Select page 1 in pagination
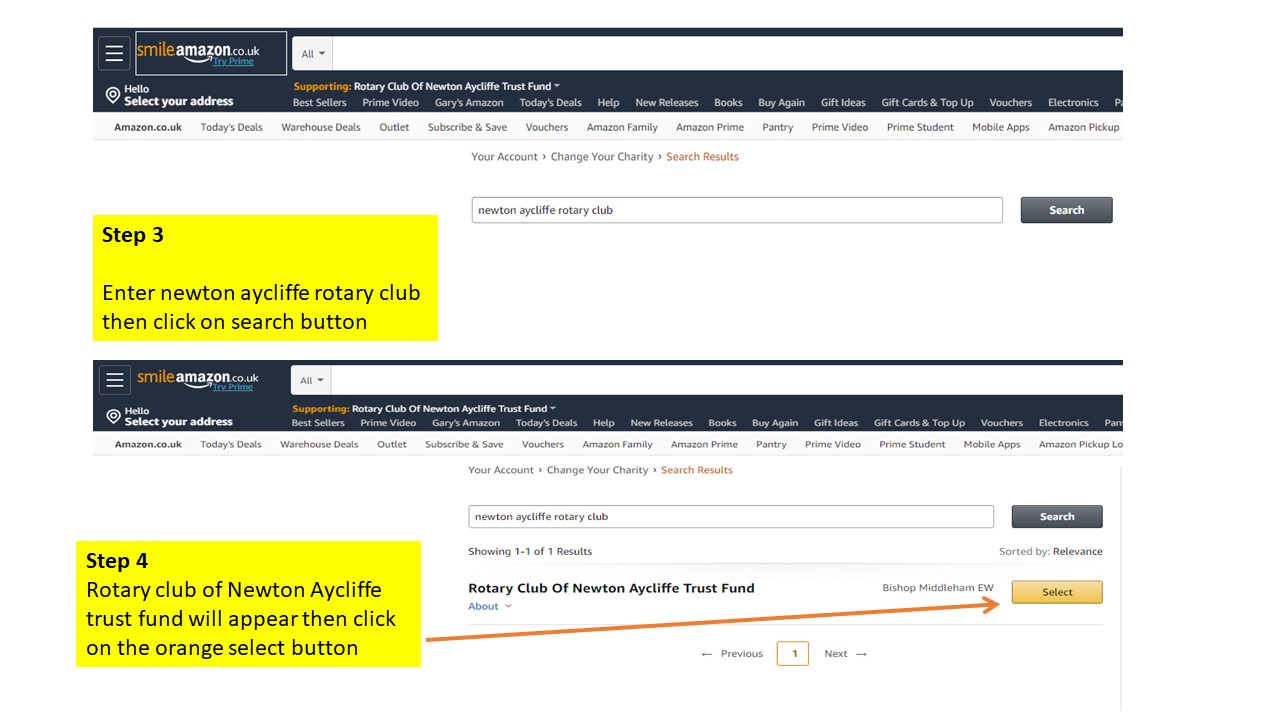1280x720 pixels. (793, 654)
